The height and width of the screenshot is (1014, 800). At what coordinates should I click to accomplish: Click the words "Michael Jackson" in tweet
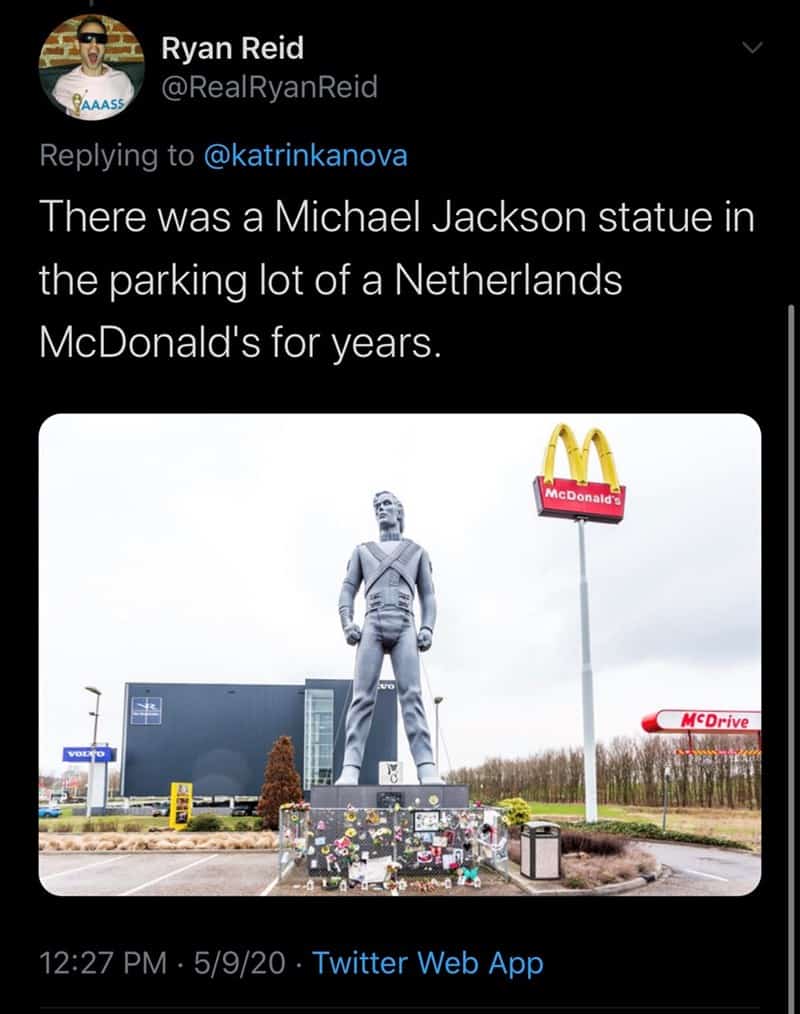pos(429,217)
